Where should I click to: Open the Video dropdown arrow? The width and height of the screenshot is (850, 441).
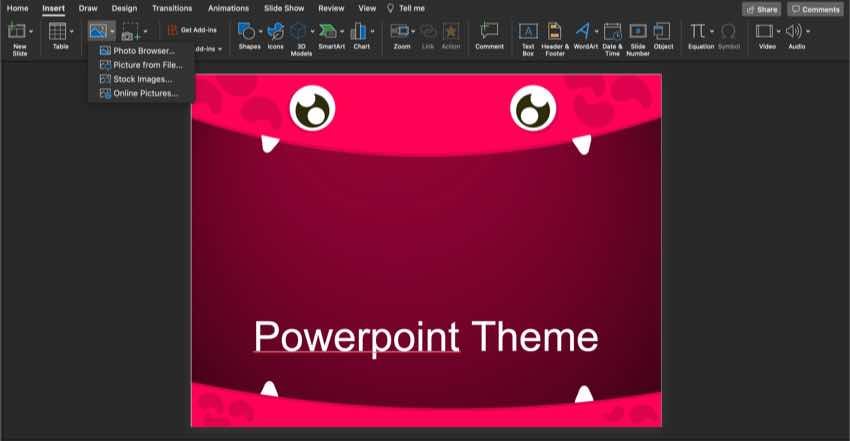[x=779, y=31]
